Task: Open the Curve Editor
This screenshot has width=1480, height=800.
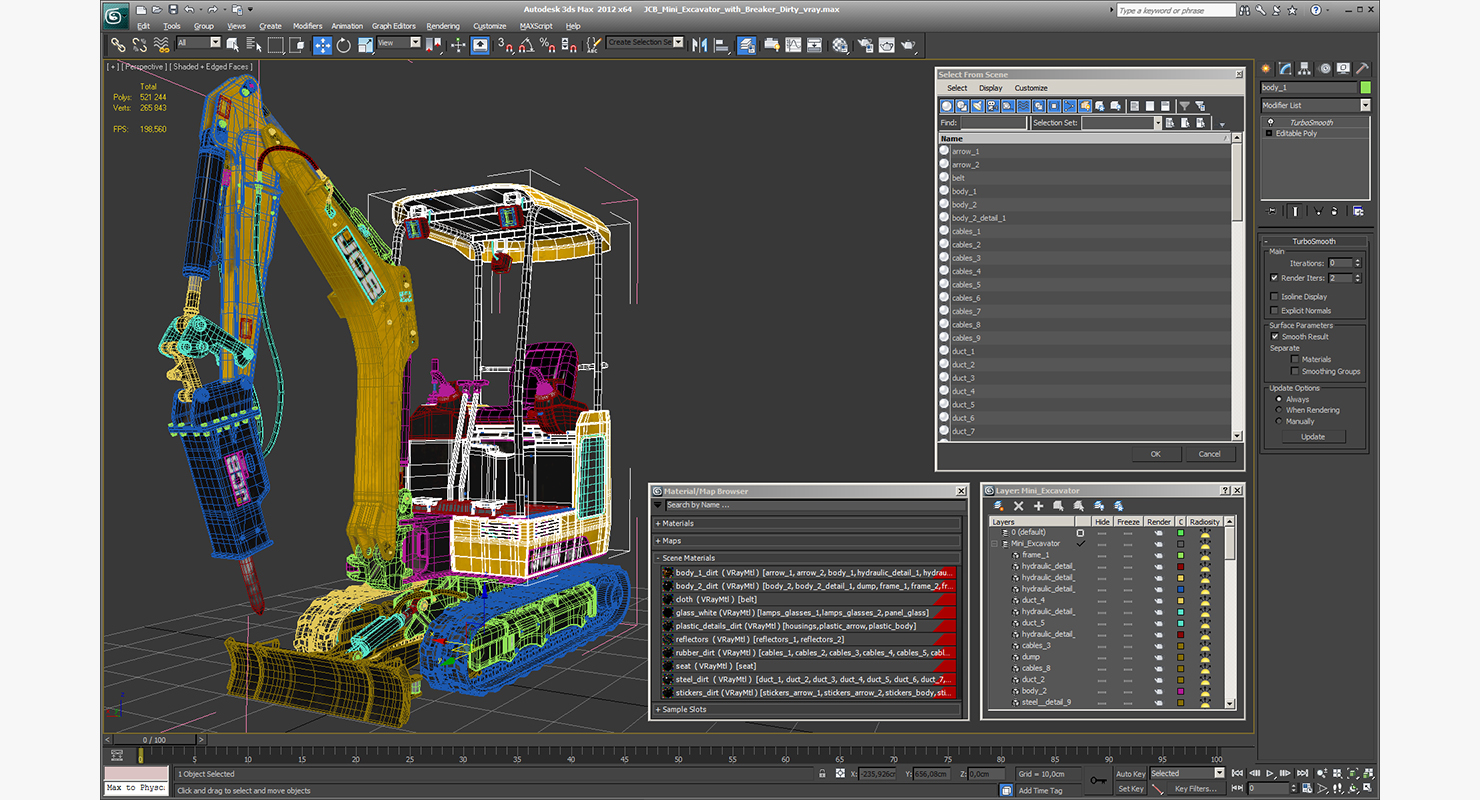Action: tap(793, 45)
